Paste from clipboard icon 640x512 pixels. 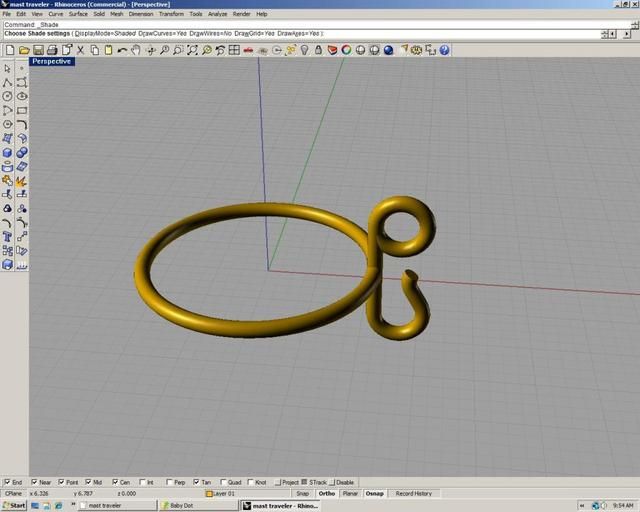click(109, 50)
